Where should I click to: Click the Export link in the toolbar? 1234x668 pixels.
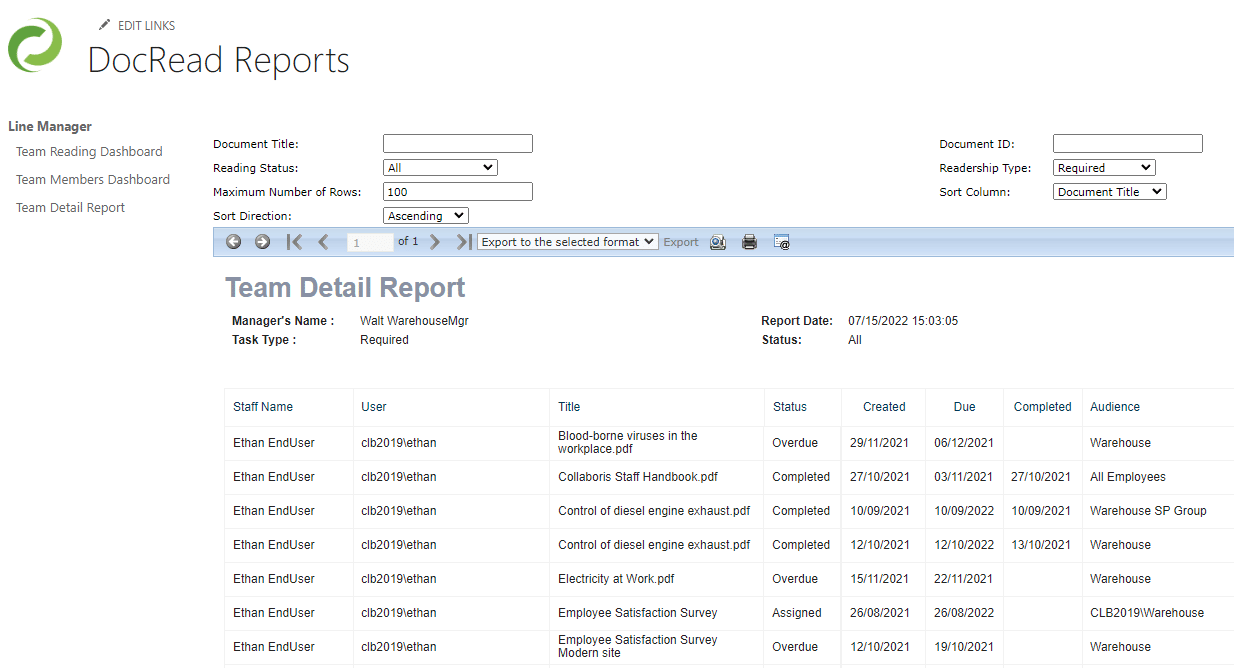click(x=681, y=241)
